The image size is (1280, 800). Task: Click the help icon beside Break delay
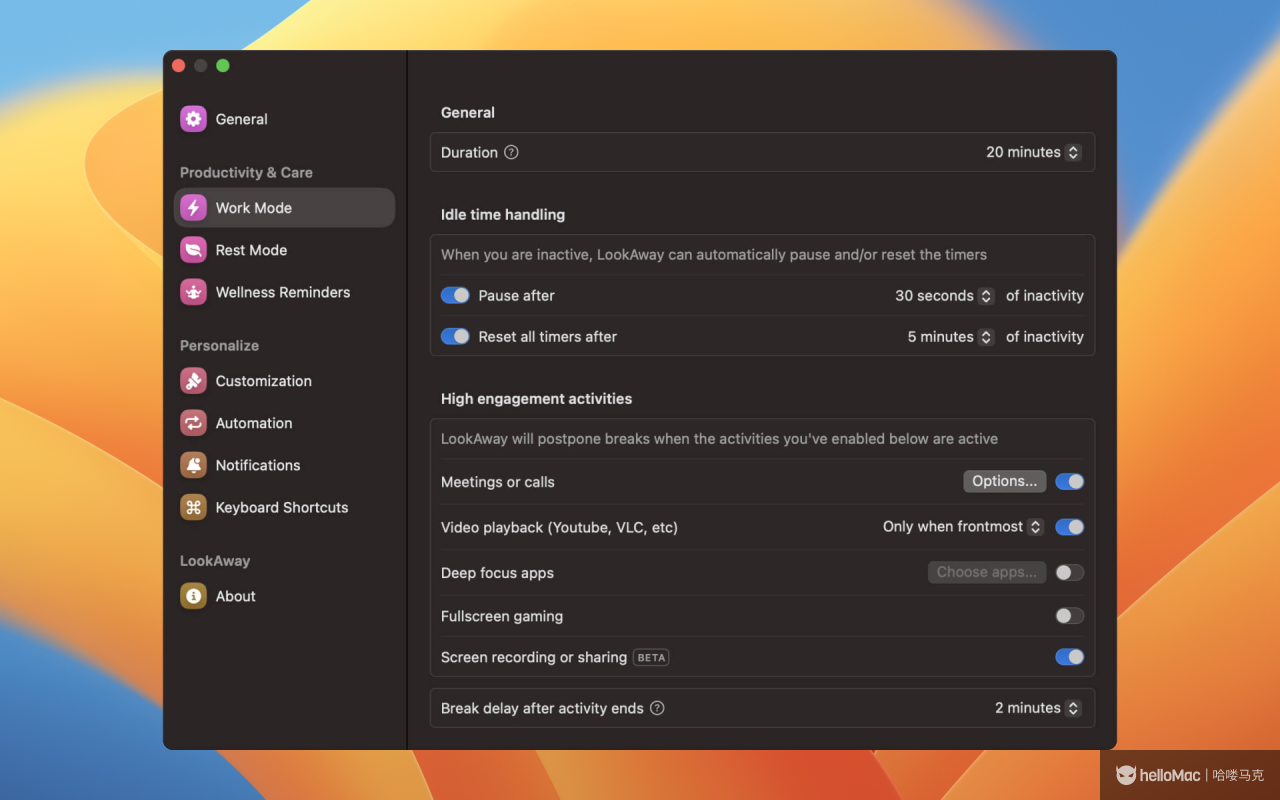(x=657, y=708)
